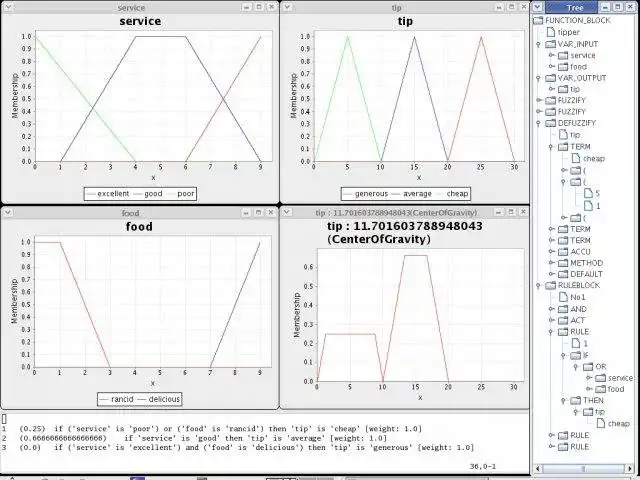Click the Tree panel horizontal scrollbar thumb
The width and height of the screenshot is (640, 480).
(x=583, y=469)
